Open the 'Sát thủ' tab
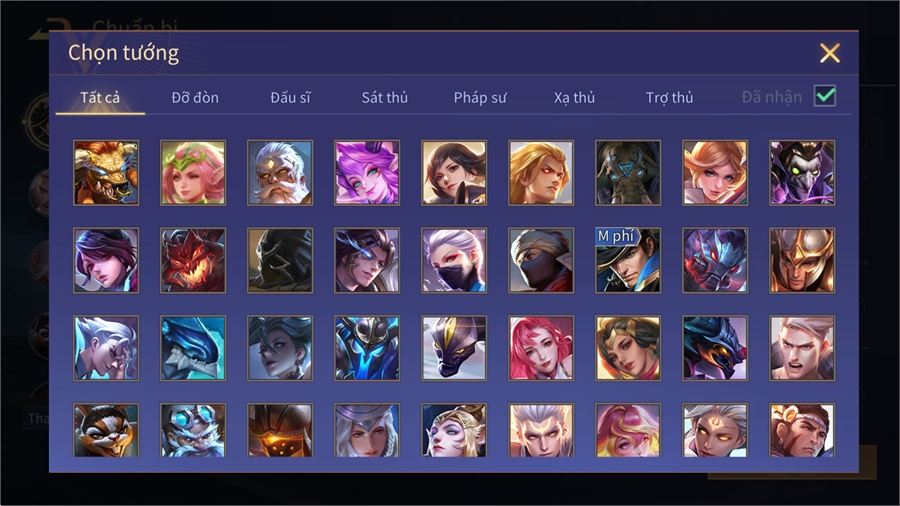The height and width of the screenshot is (506, 900). pos(385,98)
